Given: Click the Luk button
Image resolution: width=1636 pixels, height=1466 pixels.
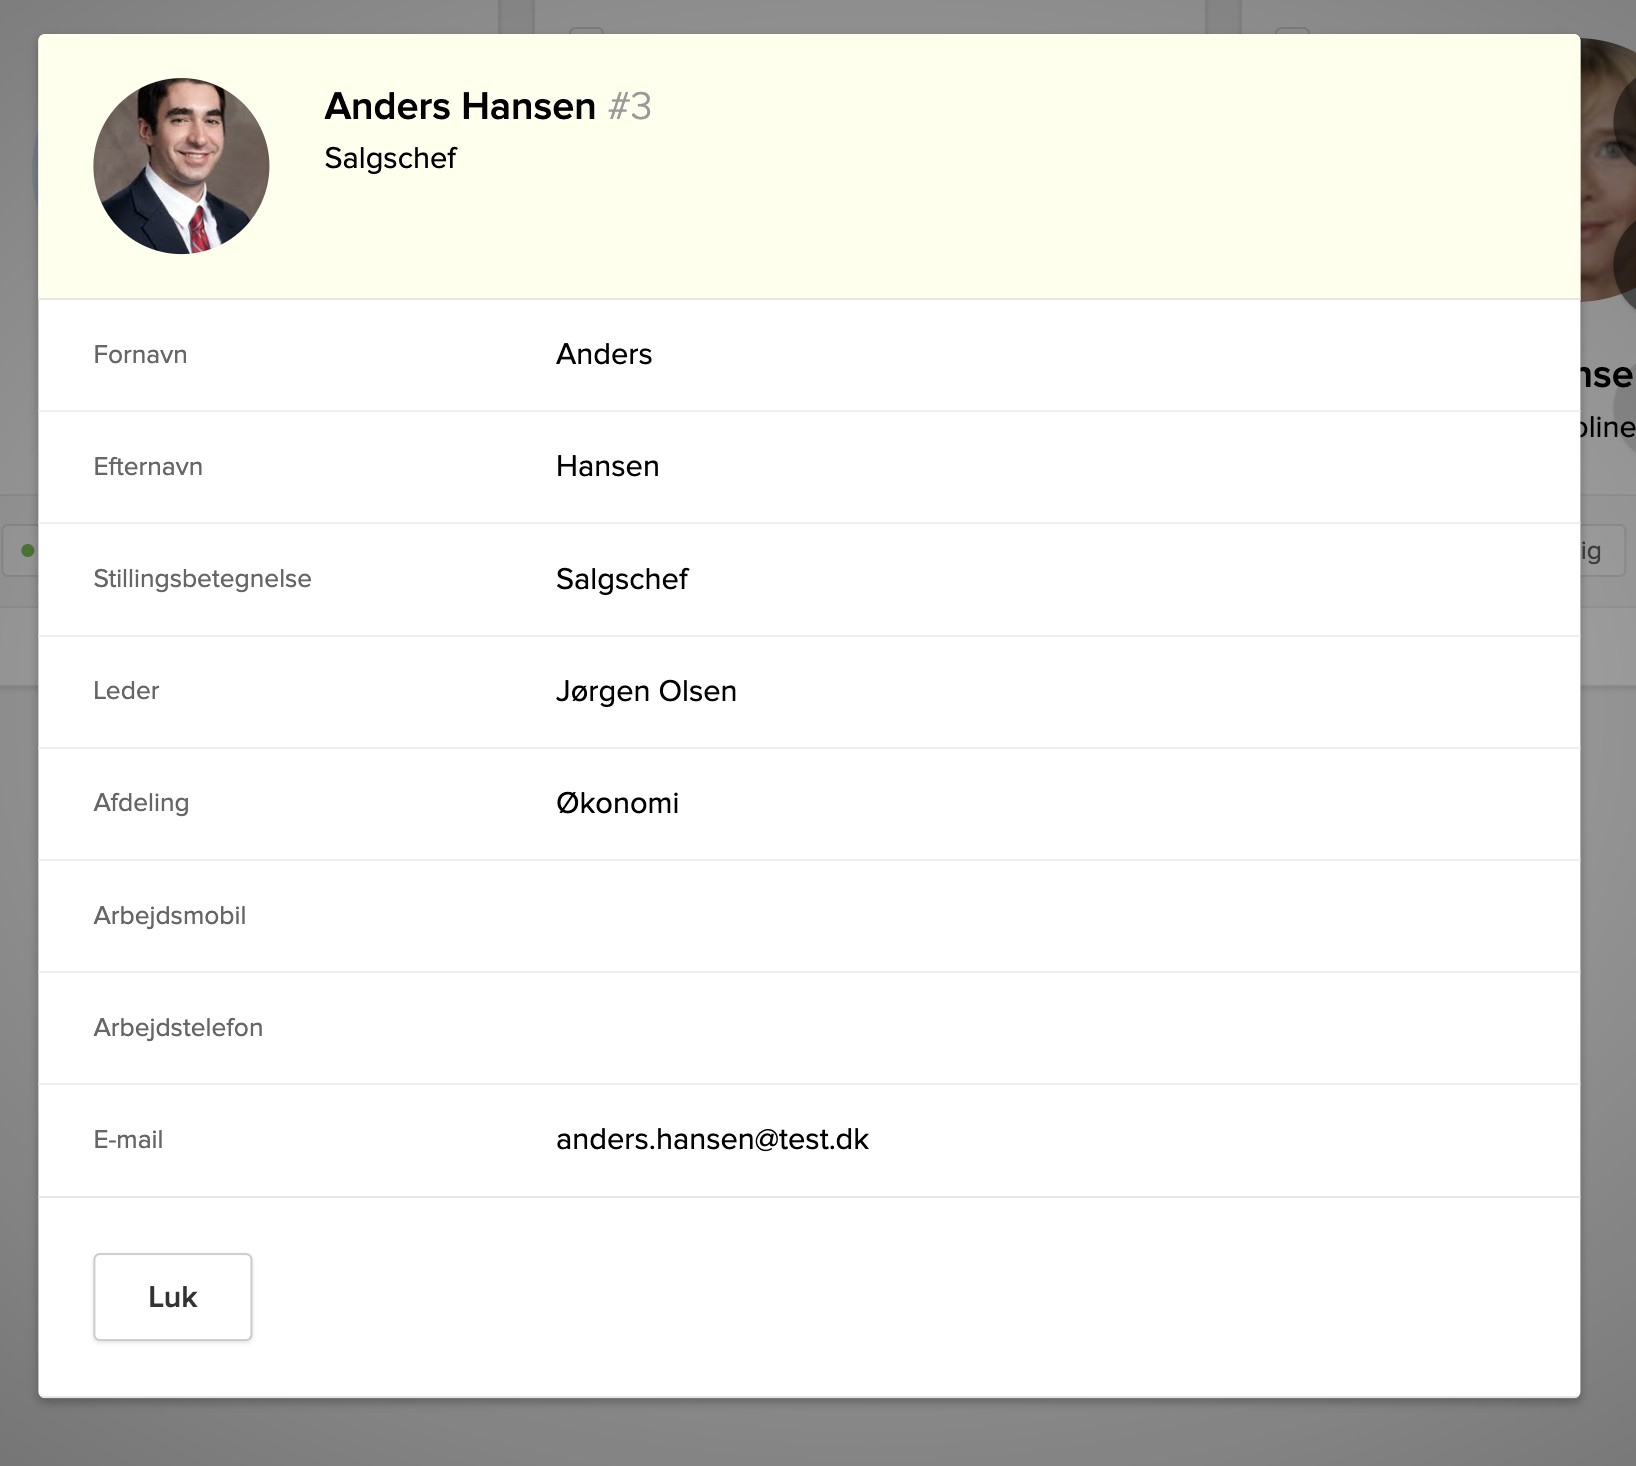Looking at the screenshot, I should click(172, 1297).
